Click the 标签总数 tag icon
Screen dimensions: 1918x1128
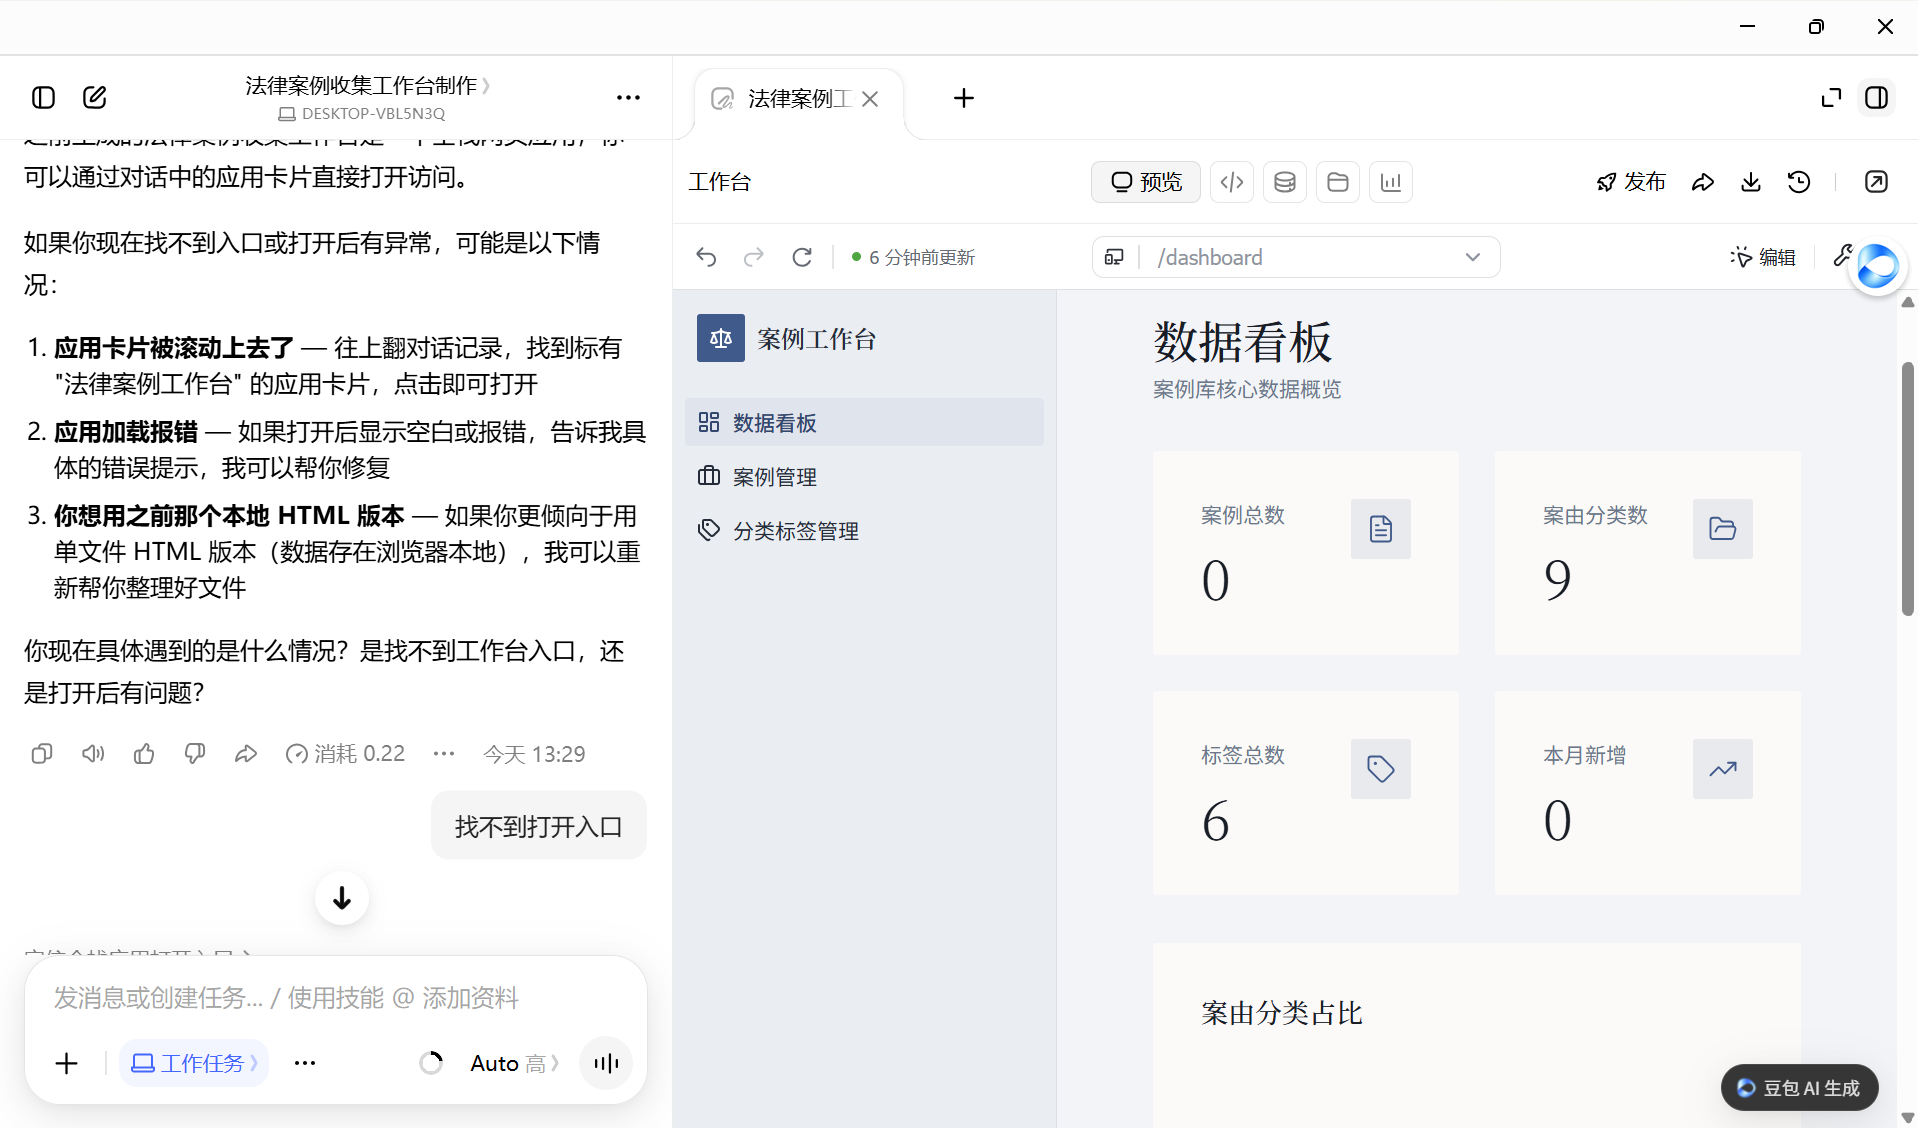click(1380, 769)
